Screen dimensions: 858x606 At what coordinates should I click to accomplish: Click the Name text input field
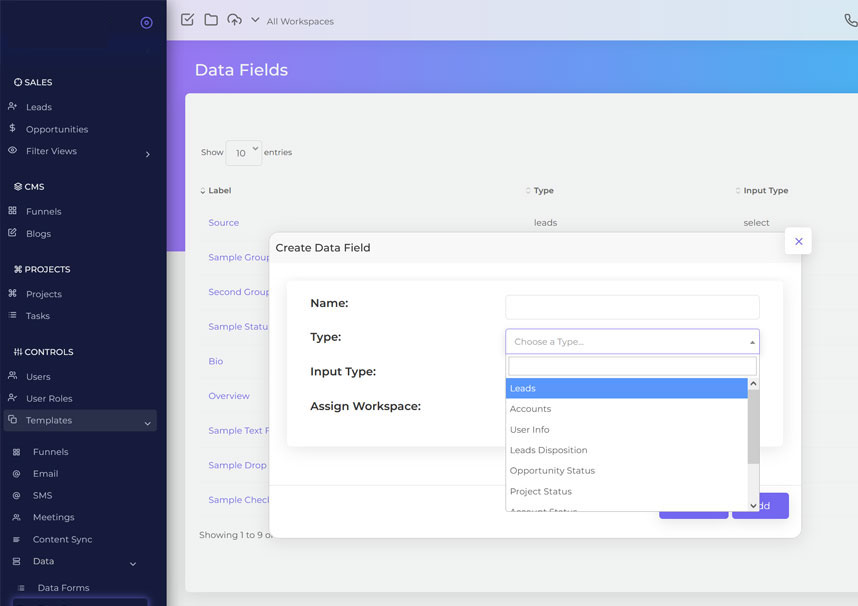632,307
